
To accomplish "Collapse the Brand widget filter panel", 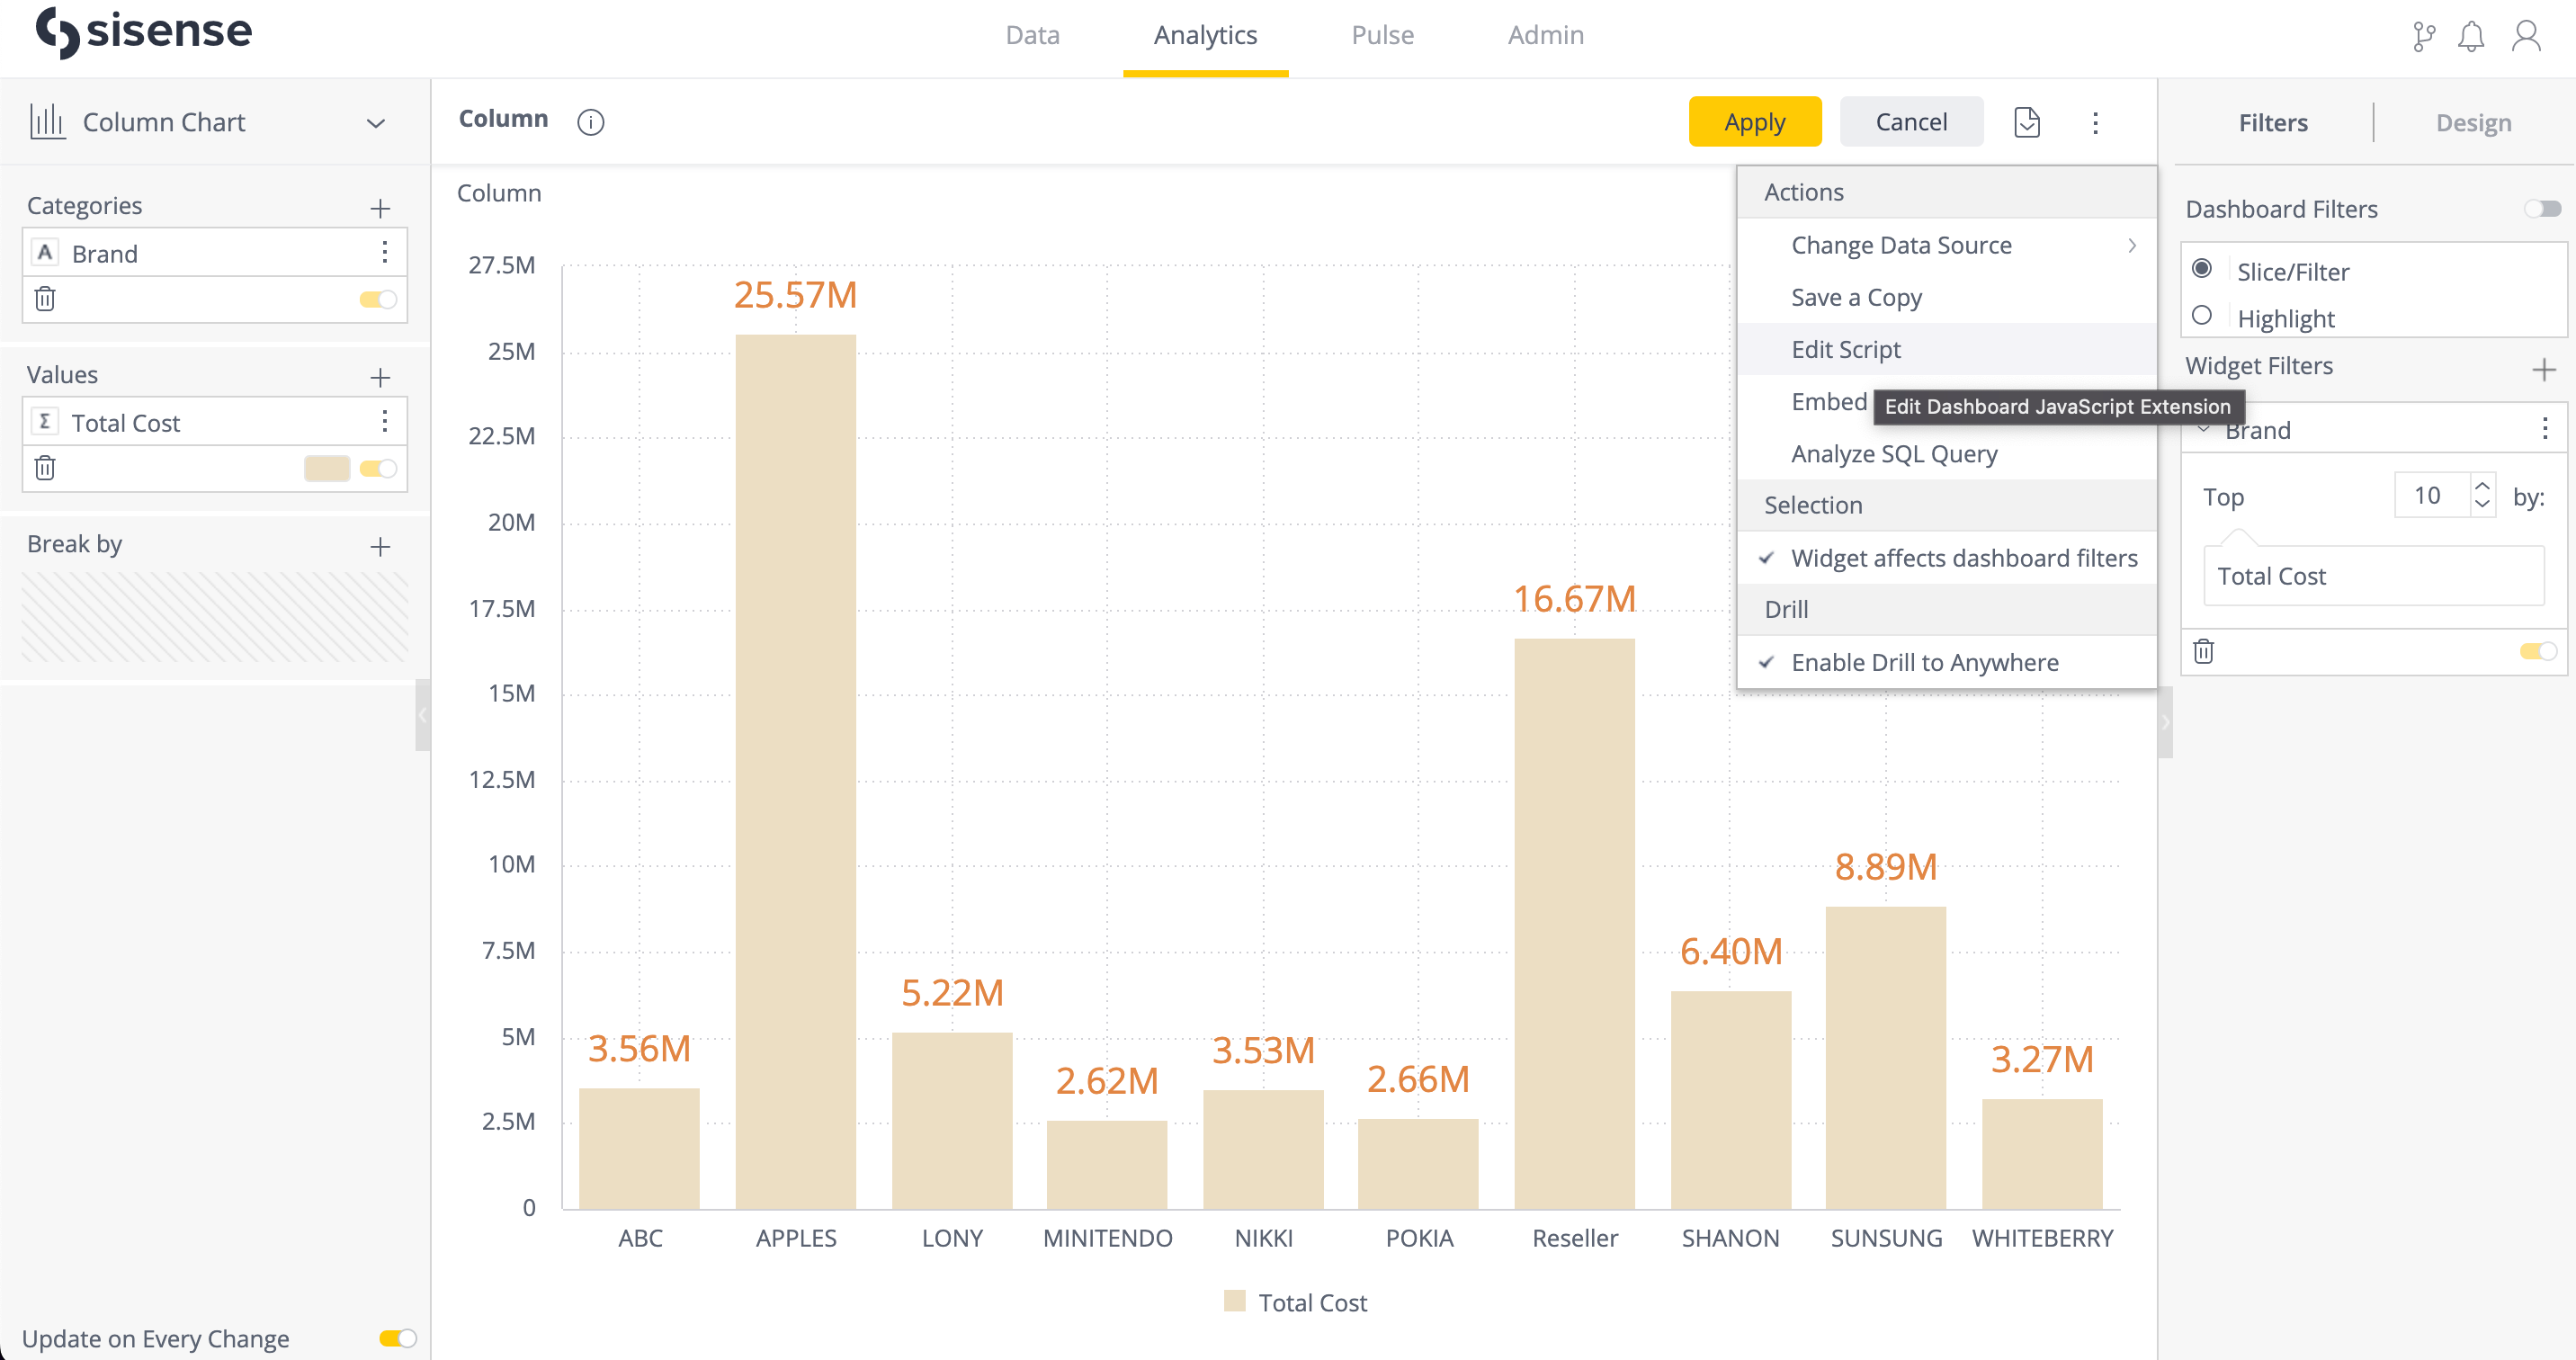I will point(2204,429).
